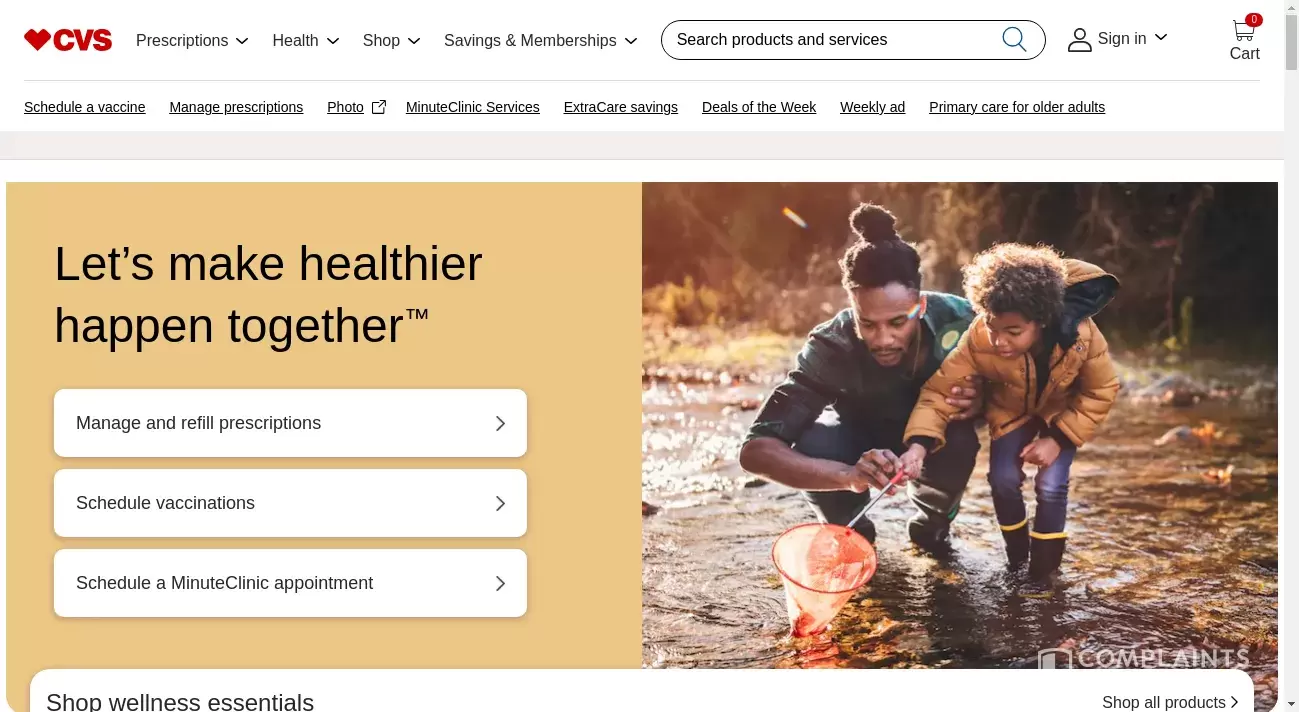
Task: Click arrow on MinuteClinic appointment card
Action: click(x=501, y=583)
